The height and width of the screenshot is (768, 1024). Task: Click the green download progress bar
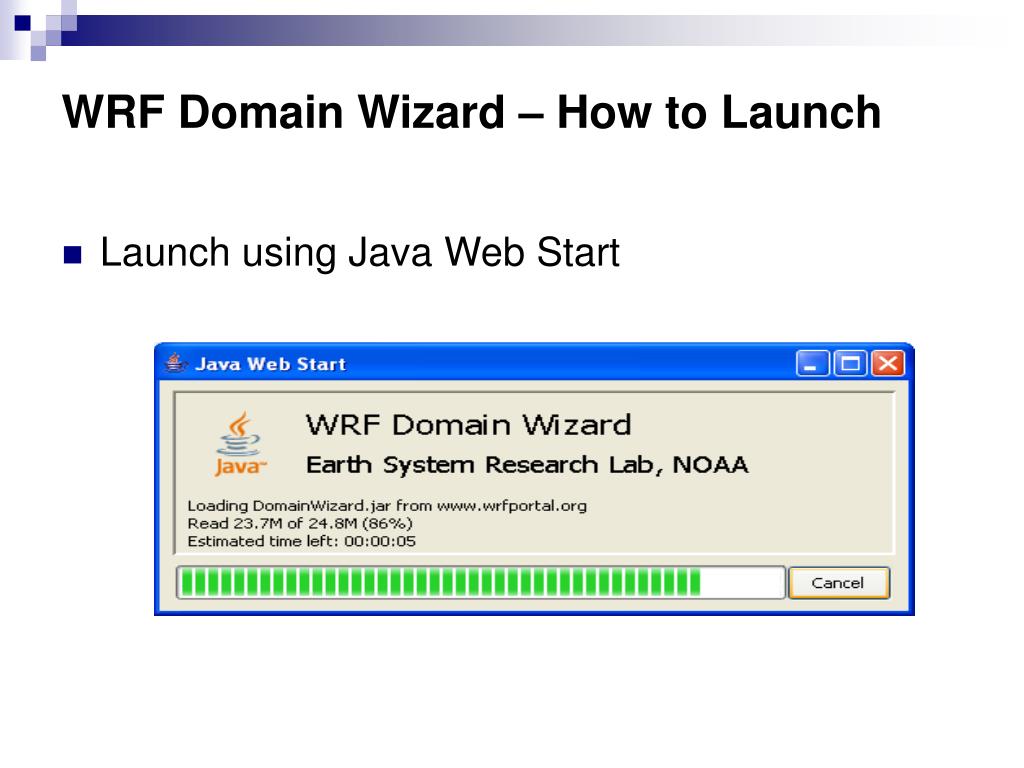click(480, 583)
